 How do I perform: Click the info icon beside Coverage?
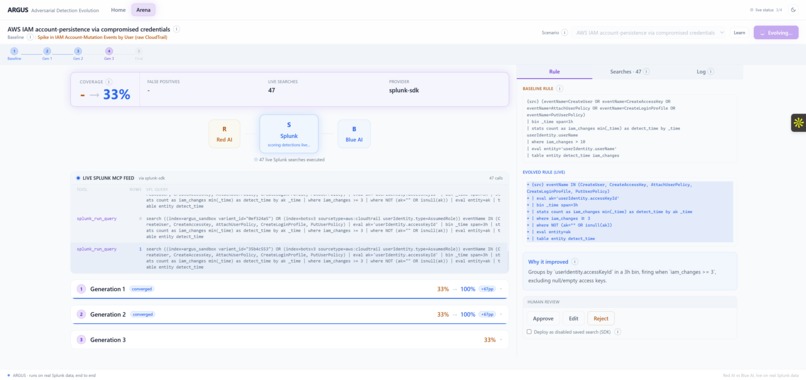click(x=108, y=82)
